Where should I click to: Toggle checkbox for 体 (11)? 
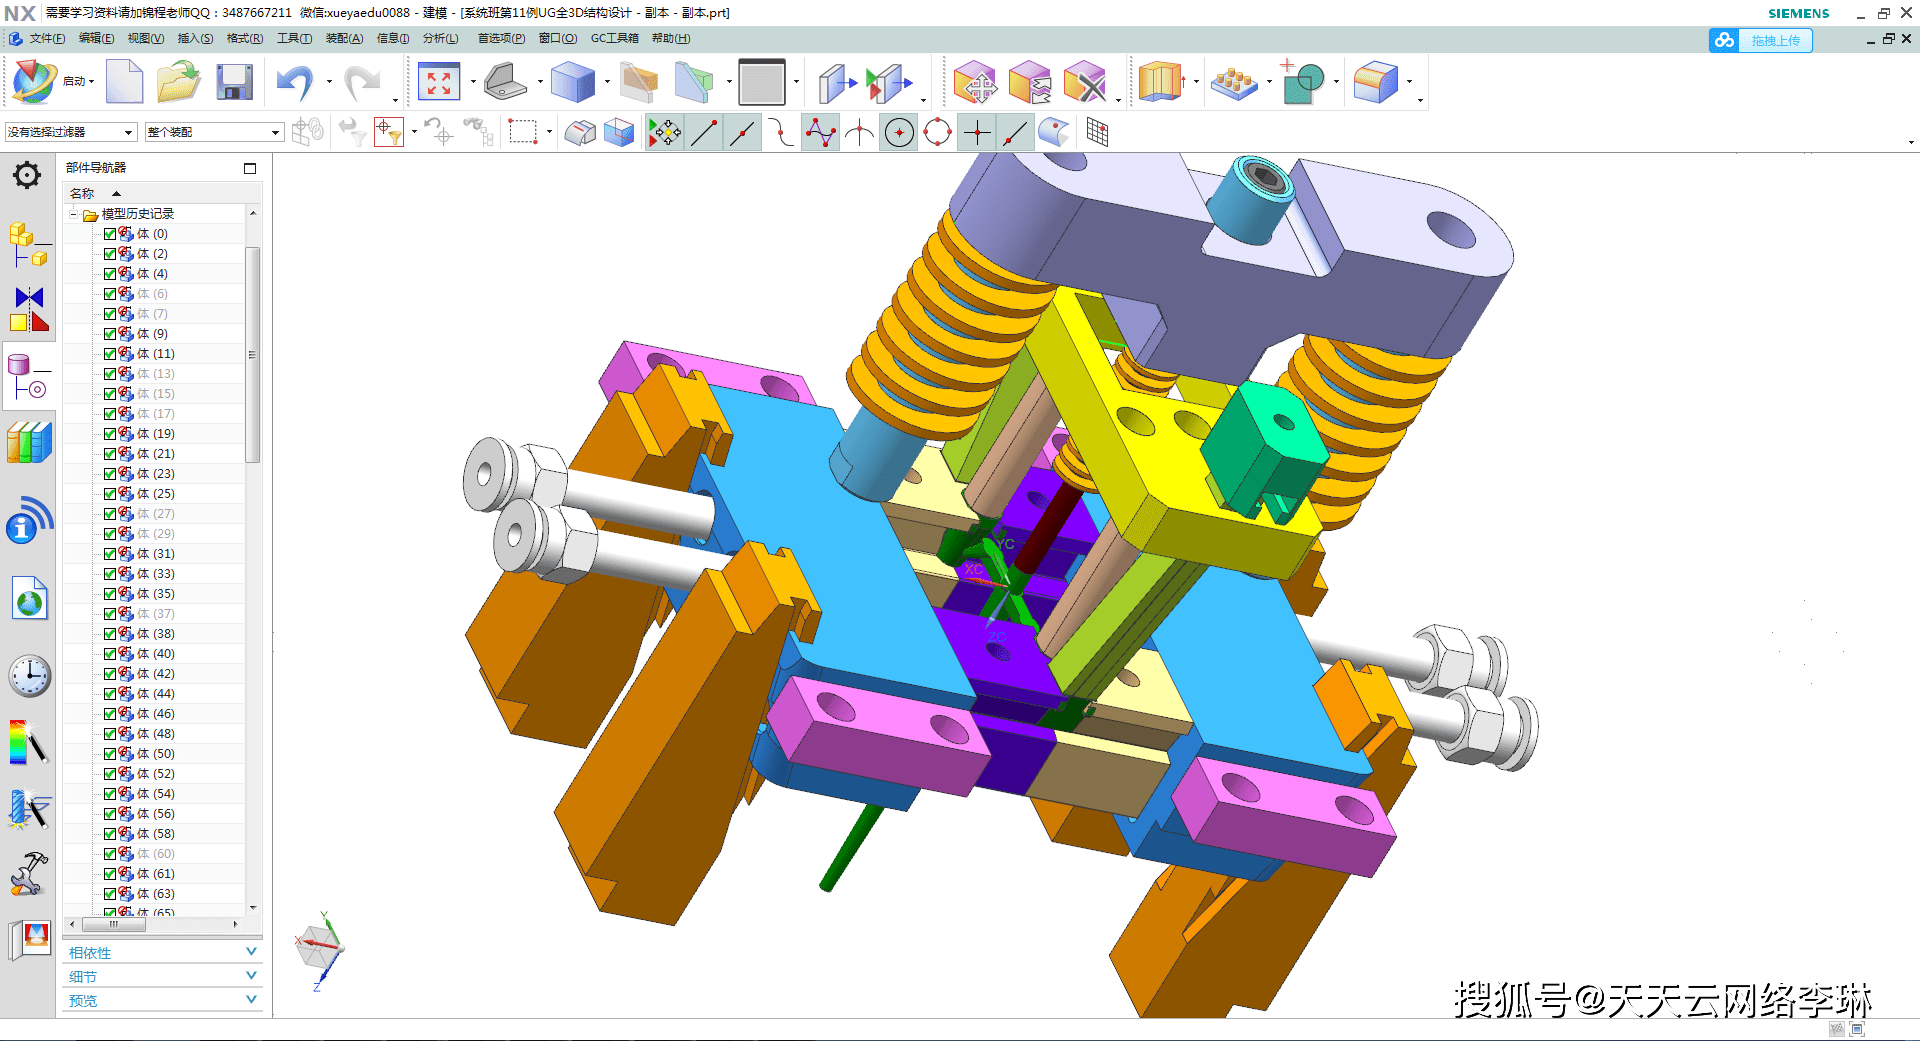[110, 353]
